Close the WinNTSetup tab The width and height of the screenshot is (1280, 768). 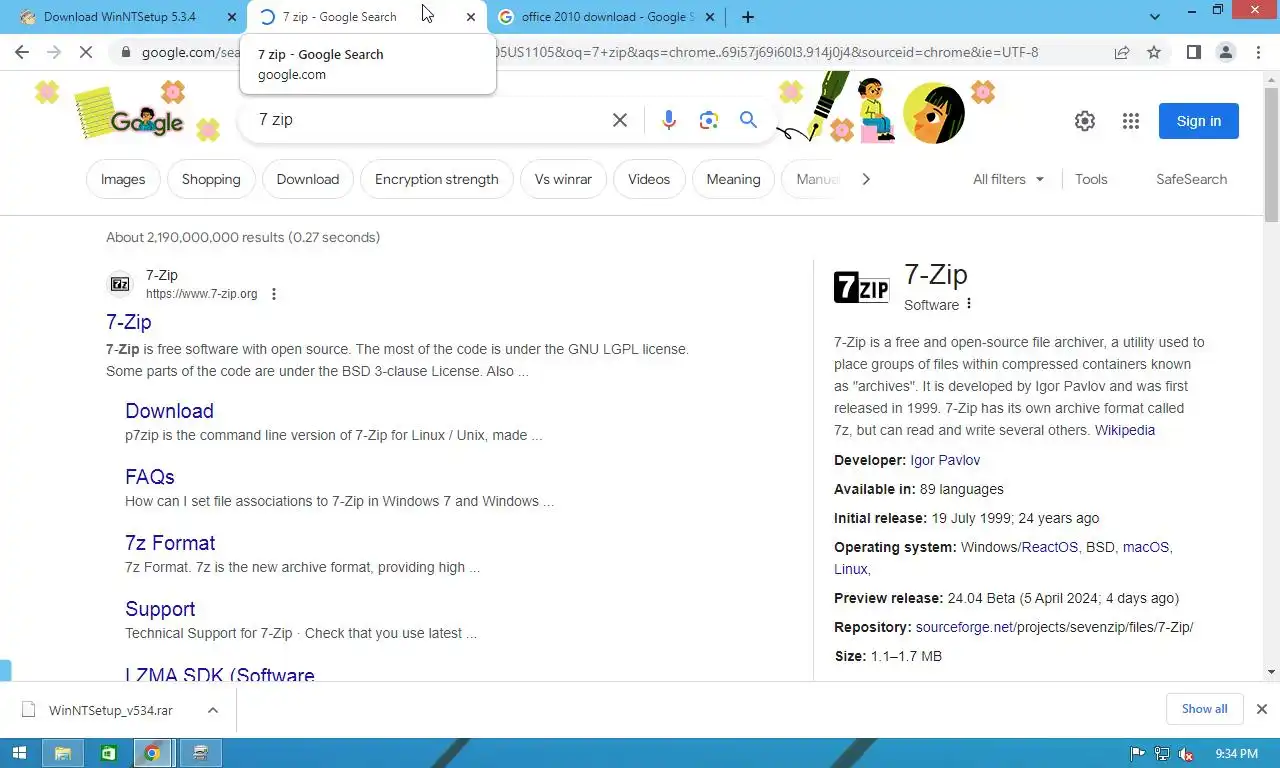(x=230, y=17)
